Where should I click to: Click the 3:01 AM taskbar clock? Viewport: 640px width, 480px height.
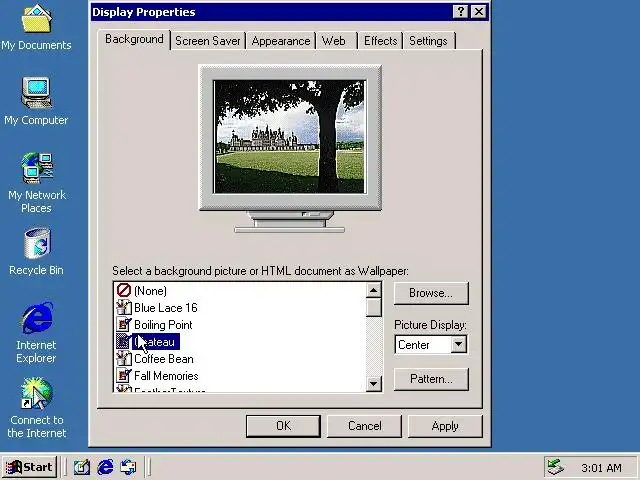click(601, 468)
